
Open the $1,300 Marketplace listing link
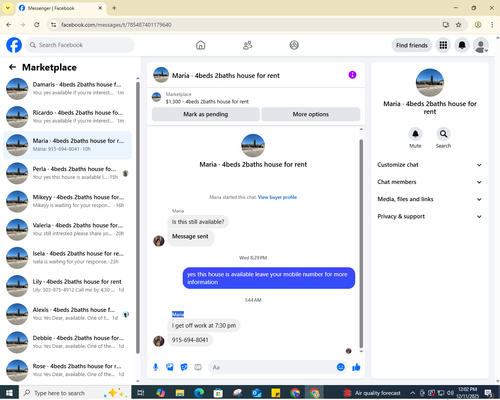point(207,102)
